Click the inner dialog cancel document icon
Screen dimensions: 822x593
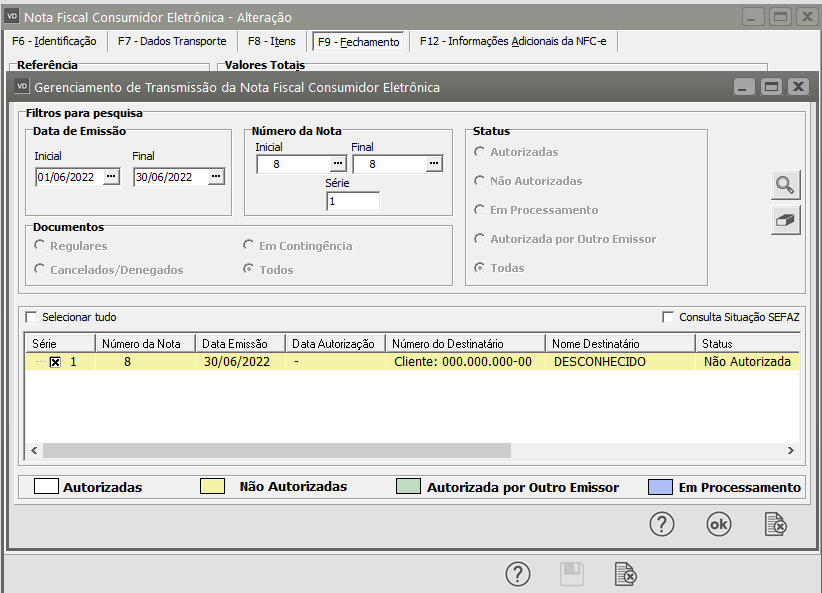coord(775,524)
